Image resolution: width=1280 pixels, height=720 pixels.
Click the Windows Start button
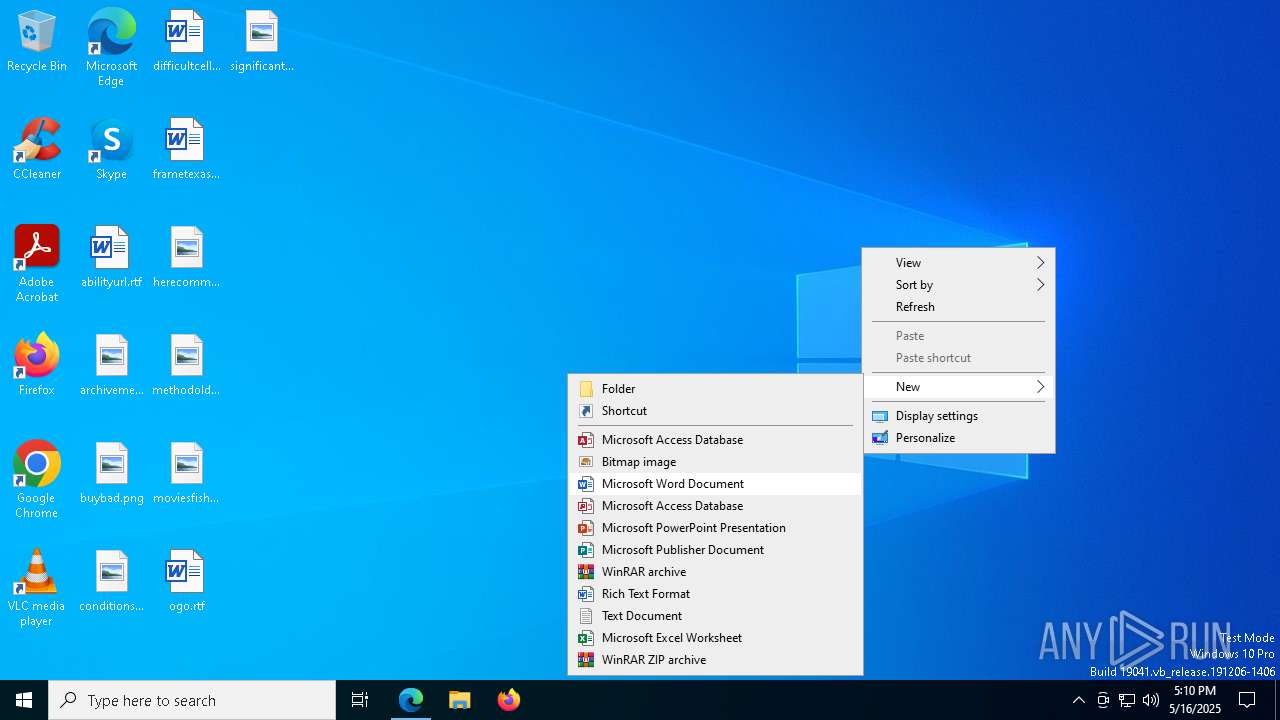(24, 700)
